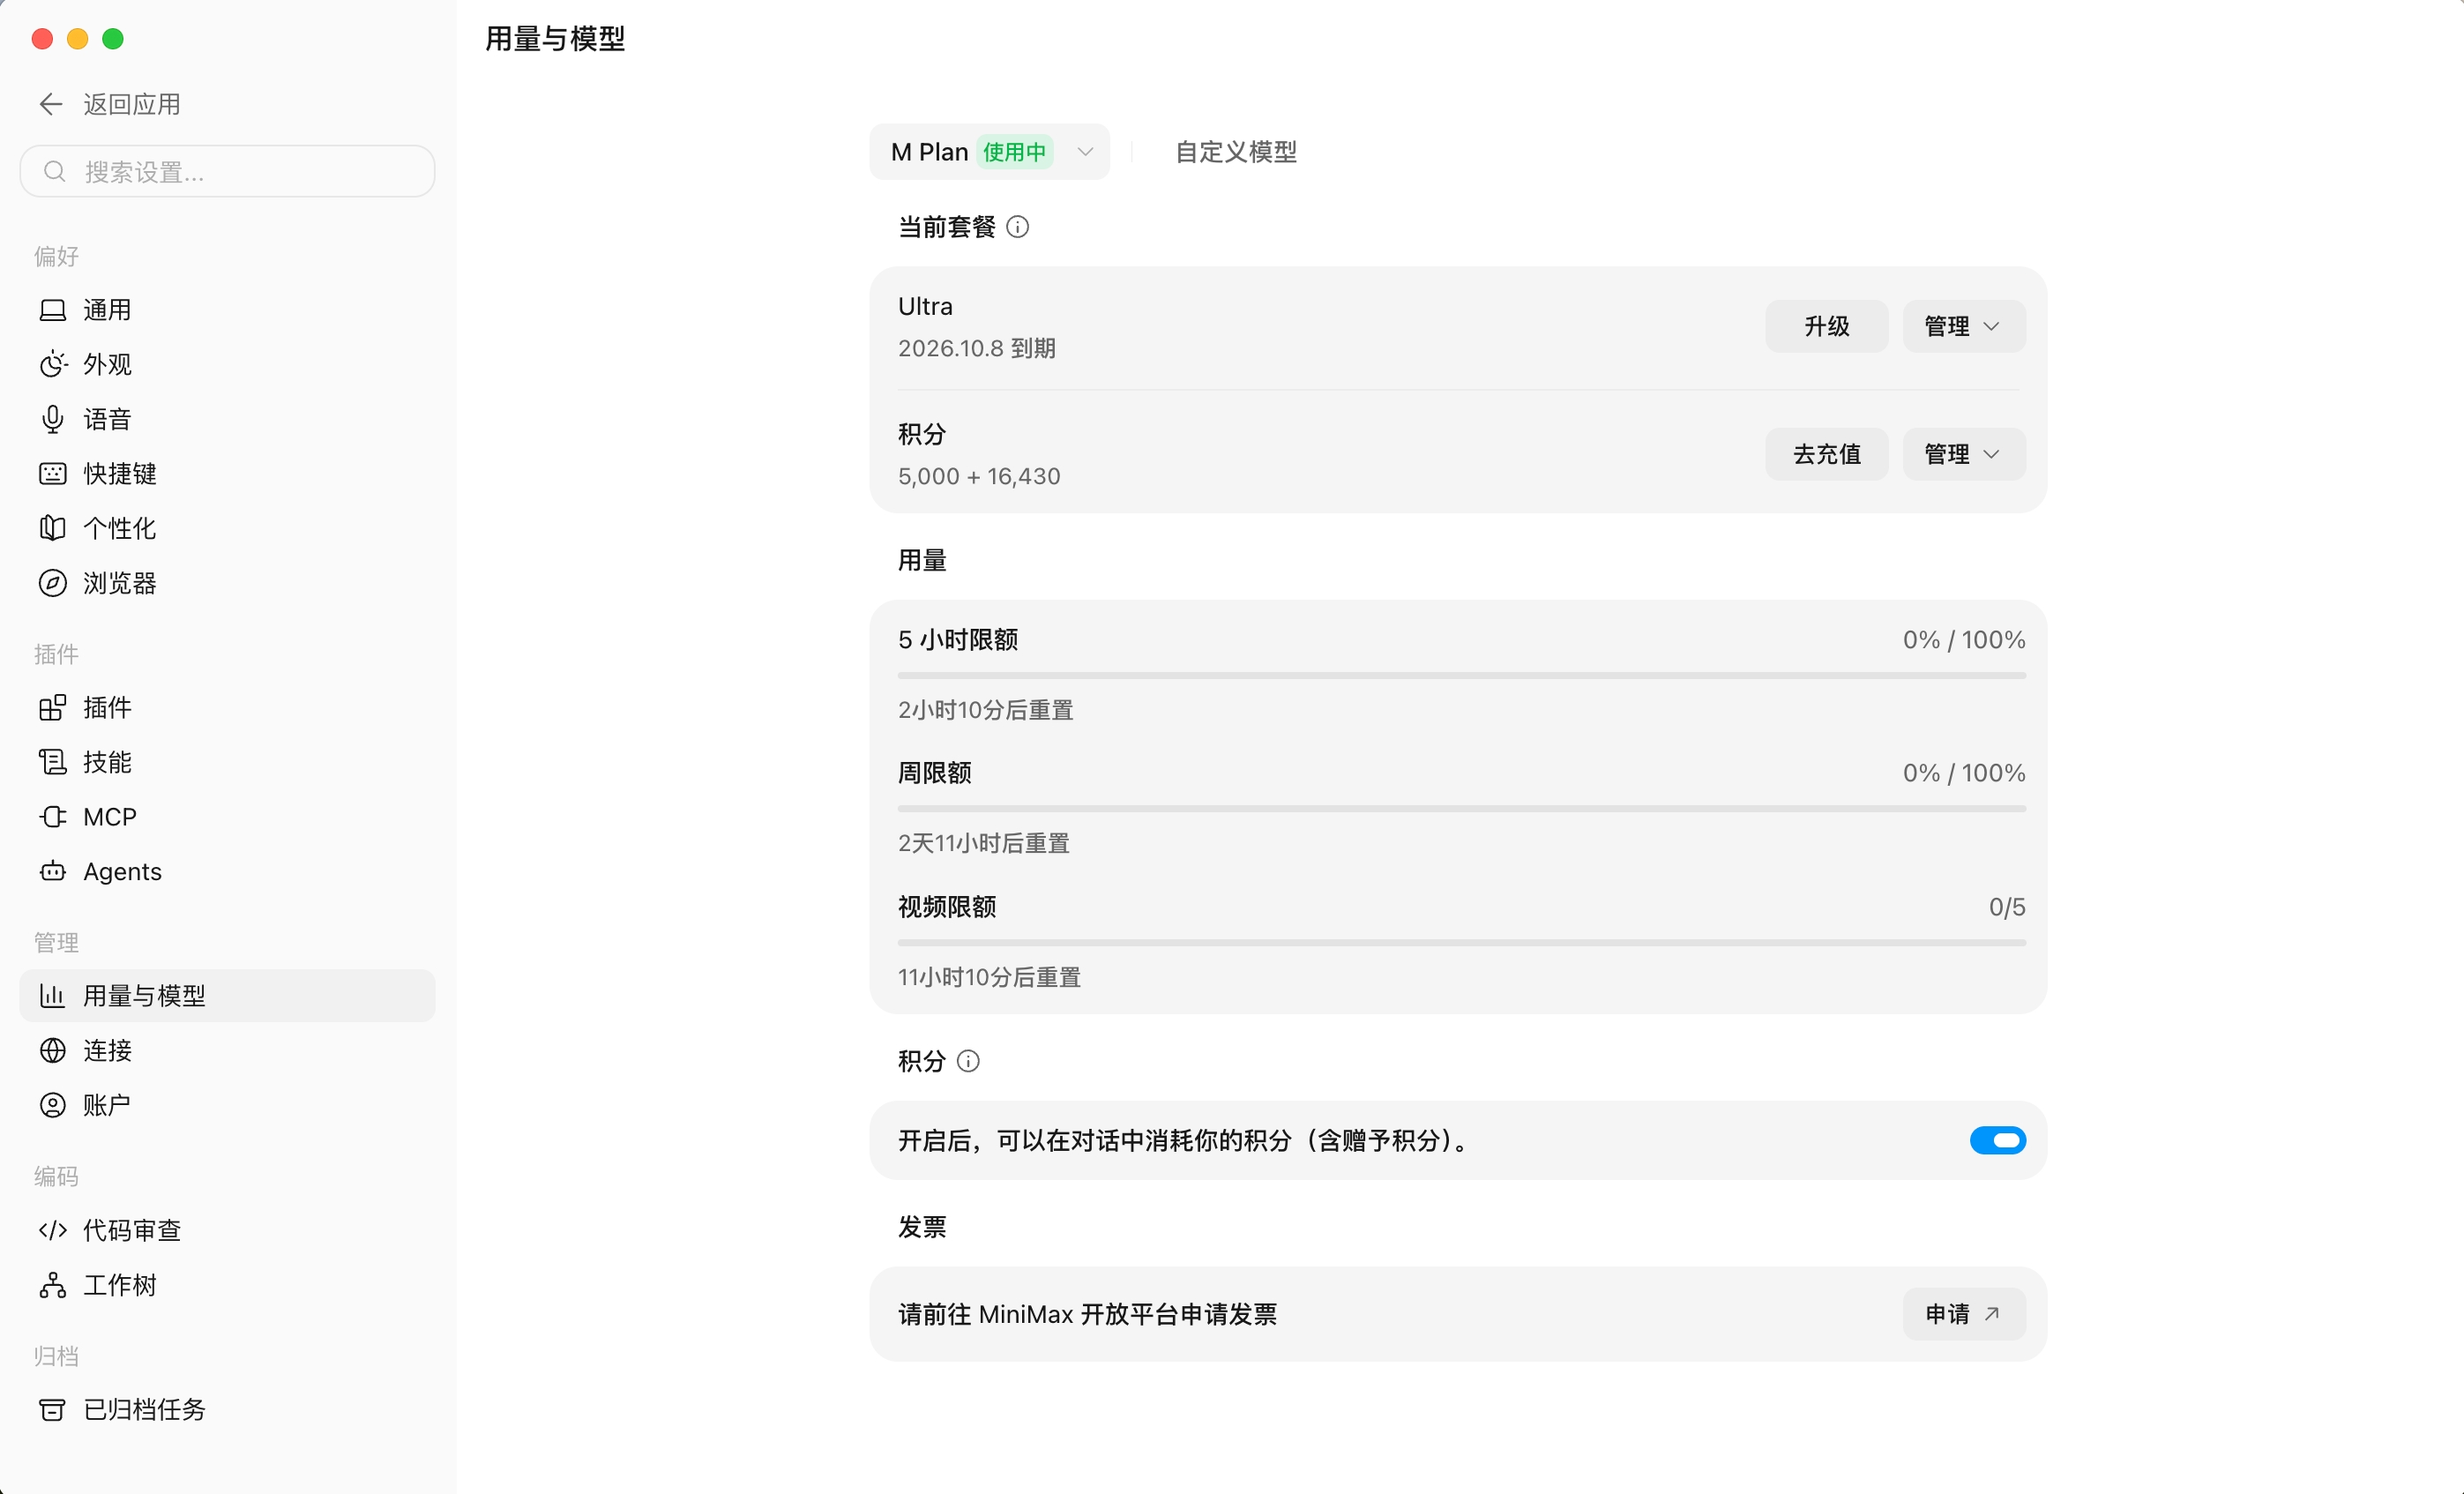This screenshot has height=1494, width=2464.
Task: Click the 11小时10分后重置 reset text
Action: 989,977
